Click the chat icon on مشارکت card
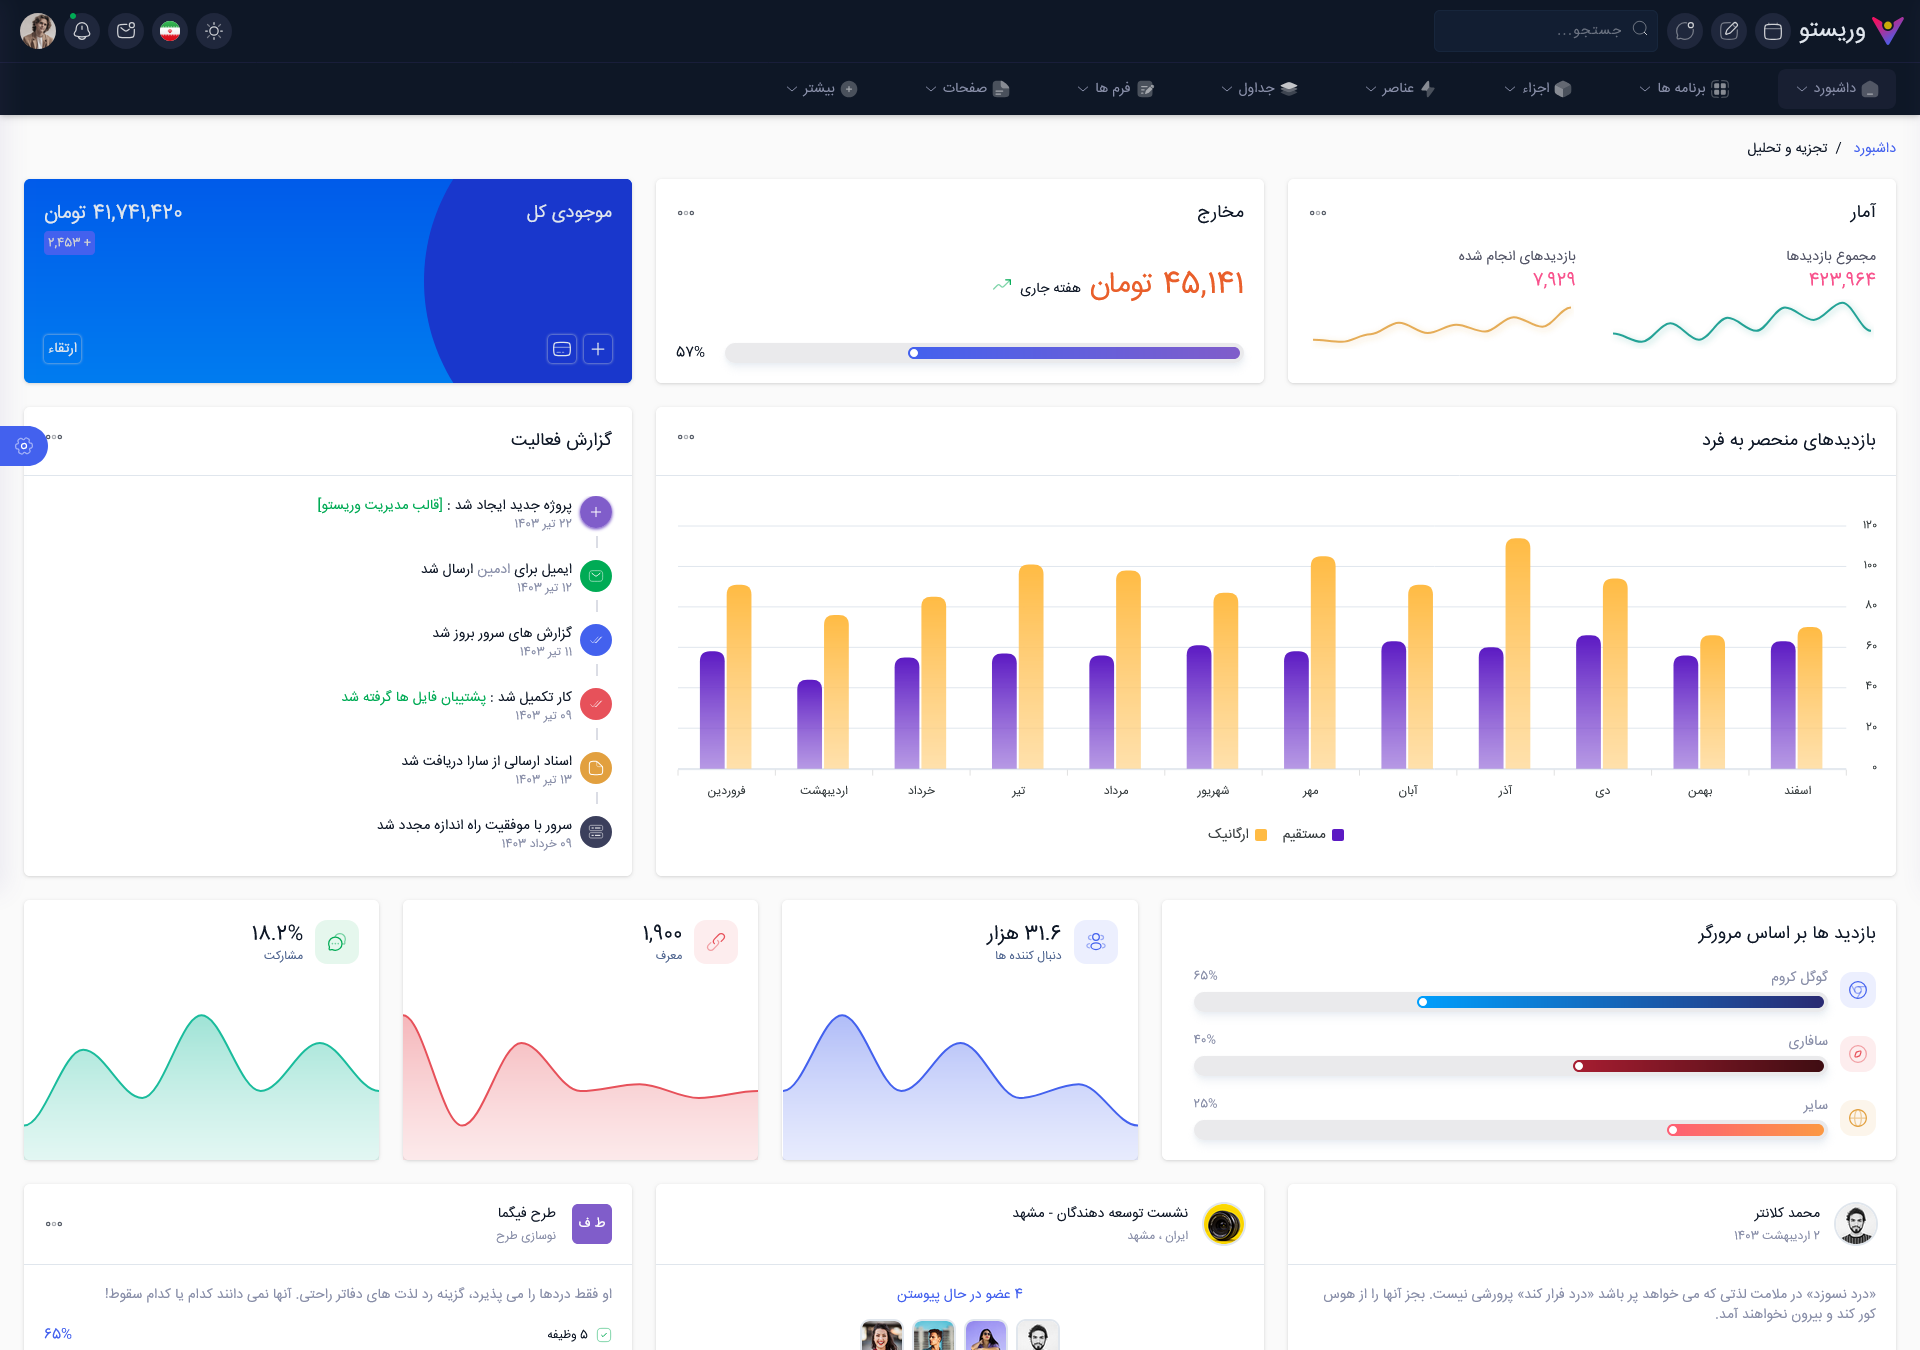Screen dimensions: 1920x1350 click(x=337, y=942)
